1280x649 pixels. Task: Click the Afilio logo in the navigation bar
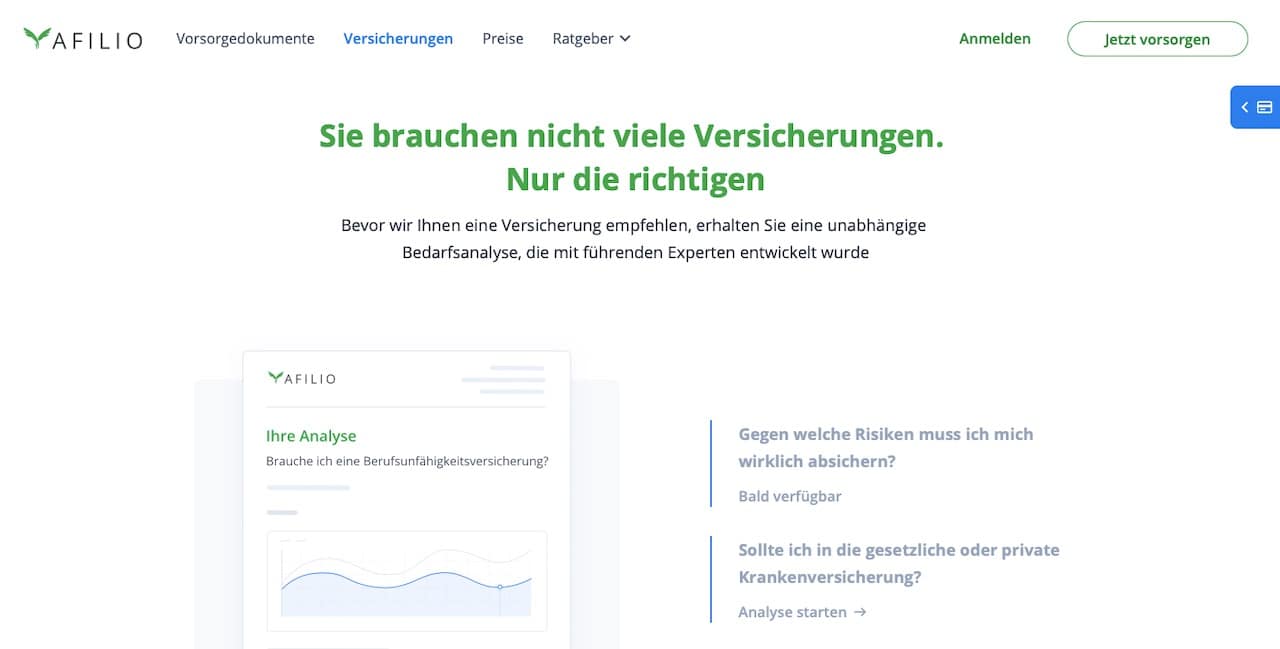[82, 38]
